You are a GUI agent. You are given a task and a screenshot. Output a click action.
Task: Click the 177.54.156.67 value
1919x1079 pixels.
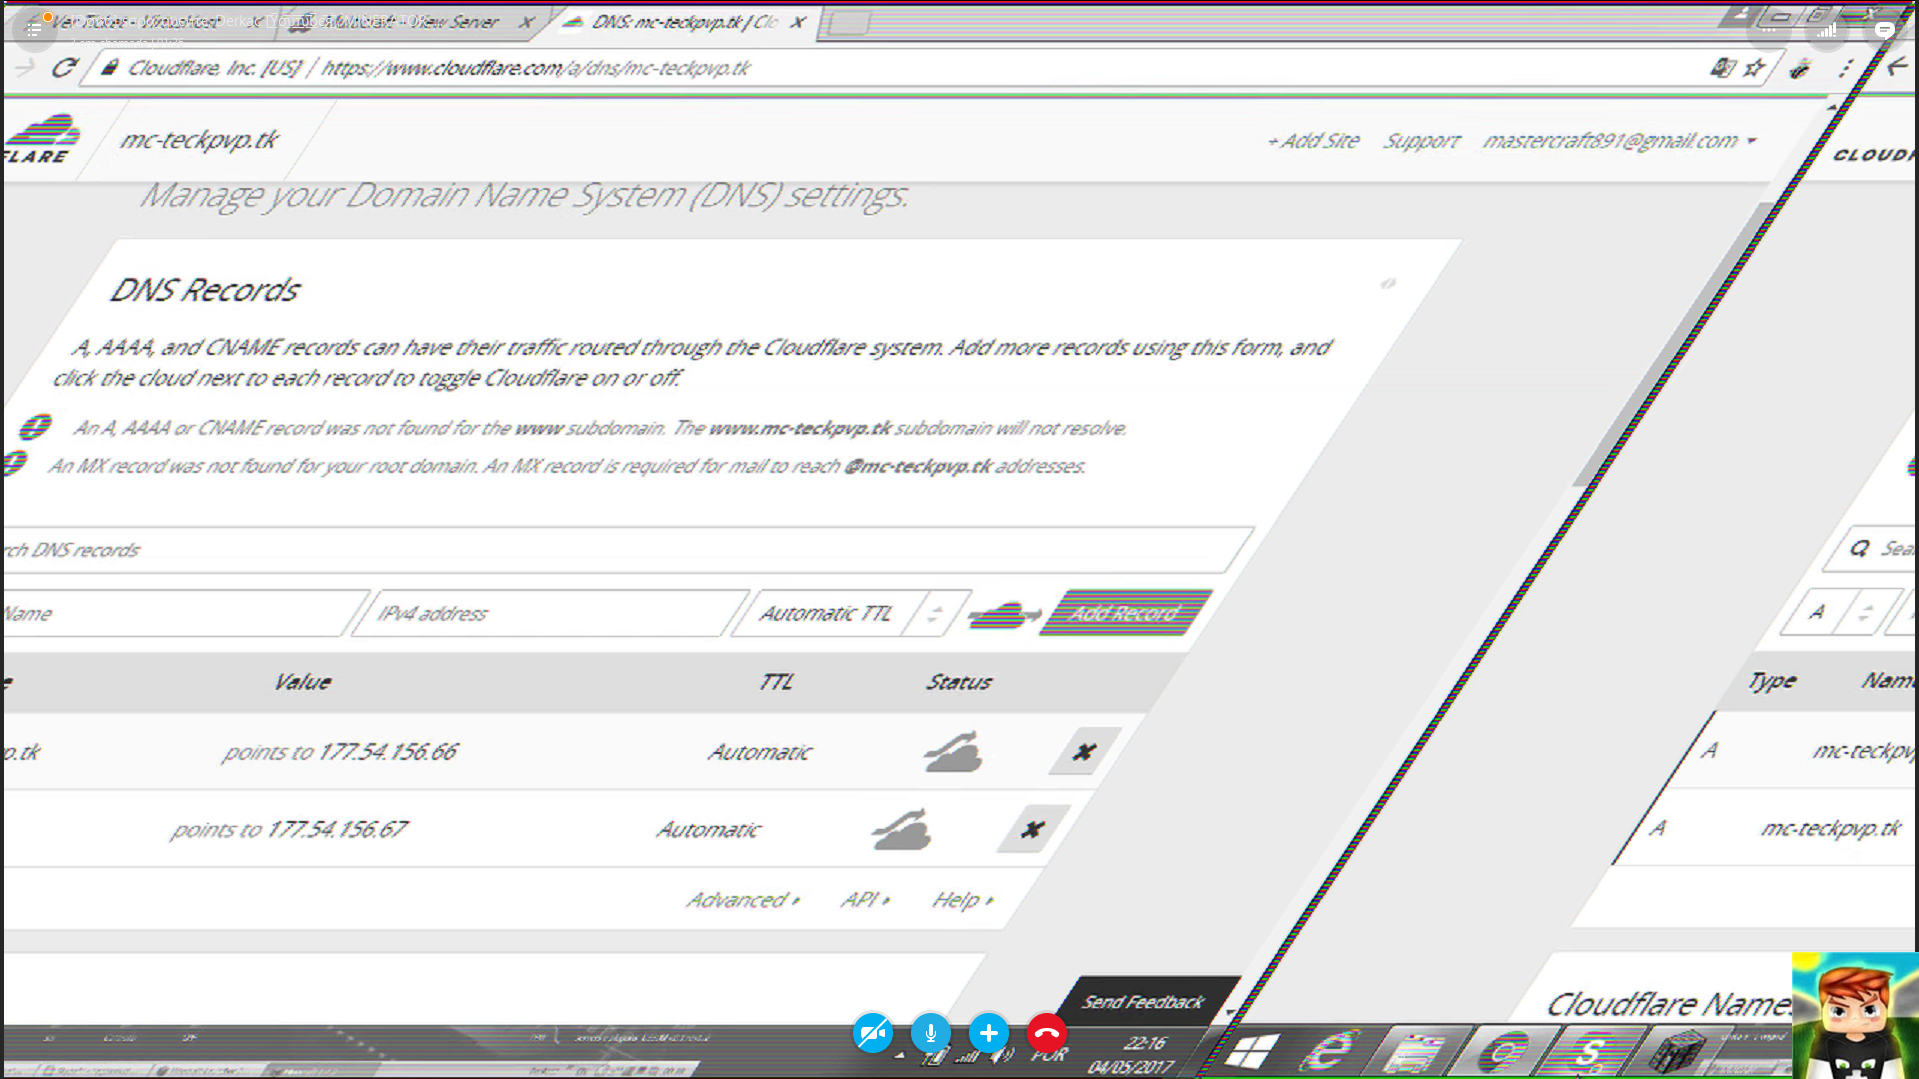point(337,830)
